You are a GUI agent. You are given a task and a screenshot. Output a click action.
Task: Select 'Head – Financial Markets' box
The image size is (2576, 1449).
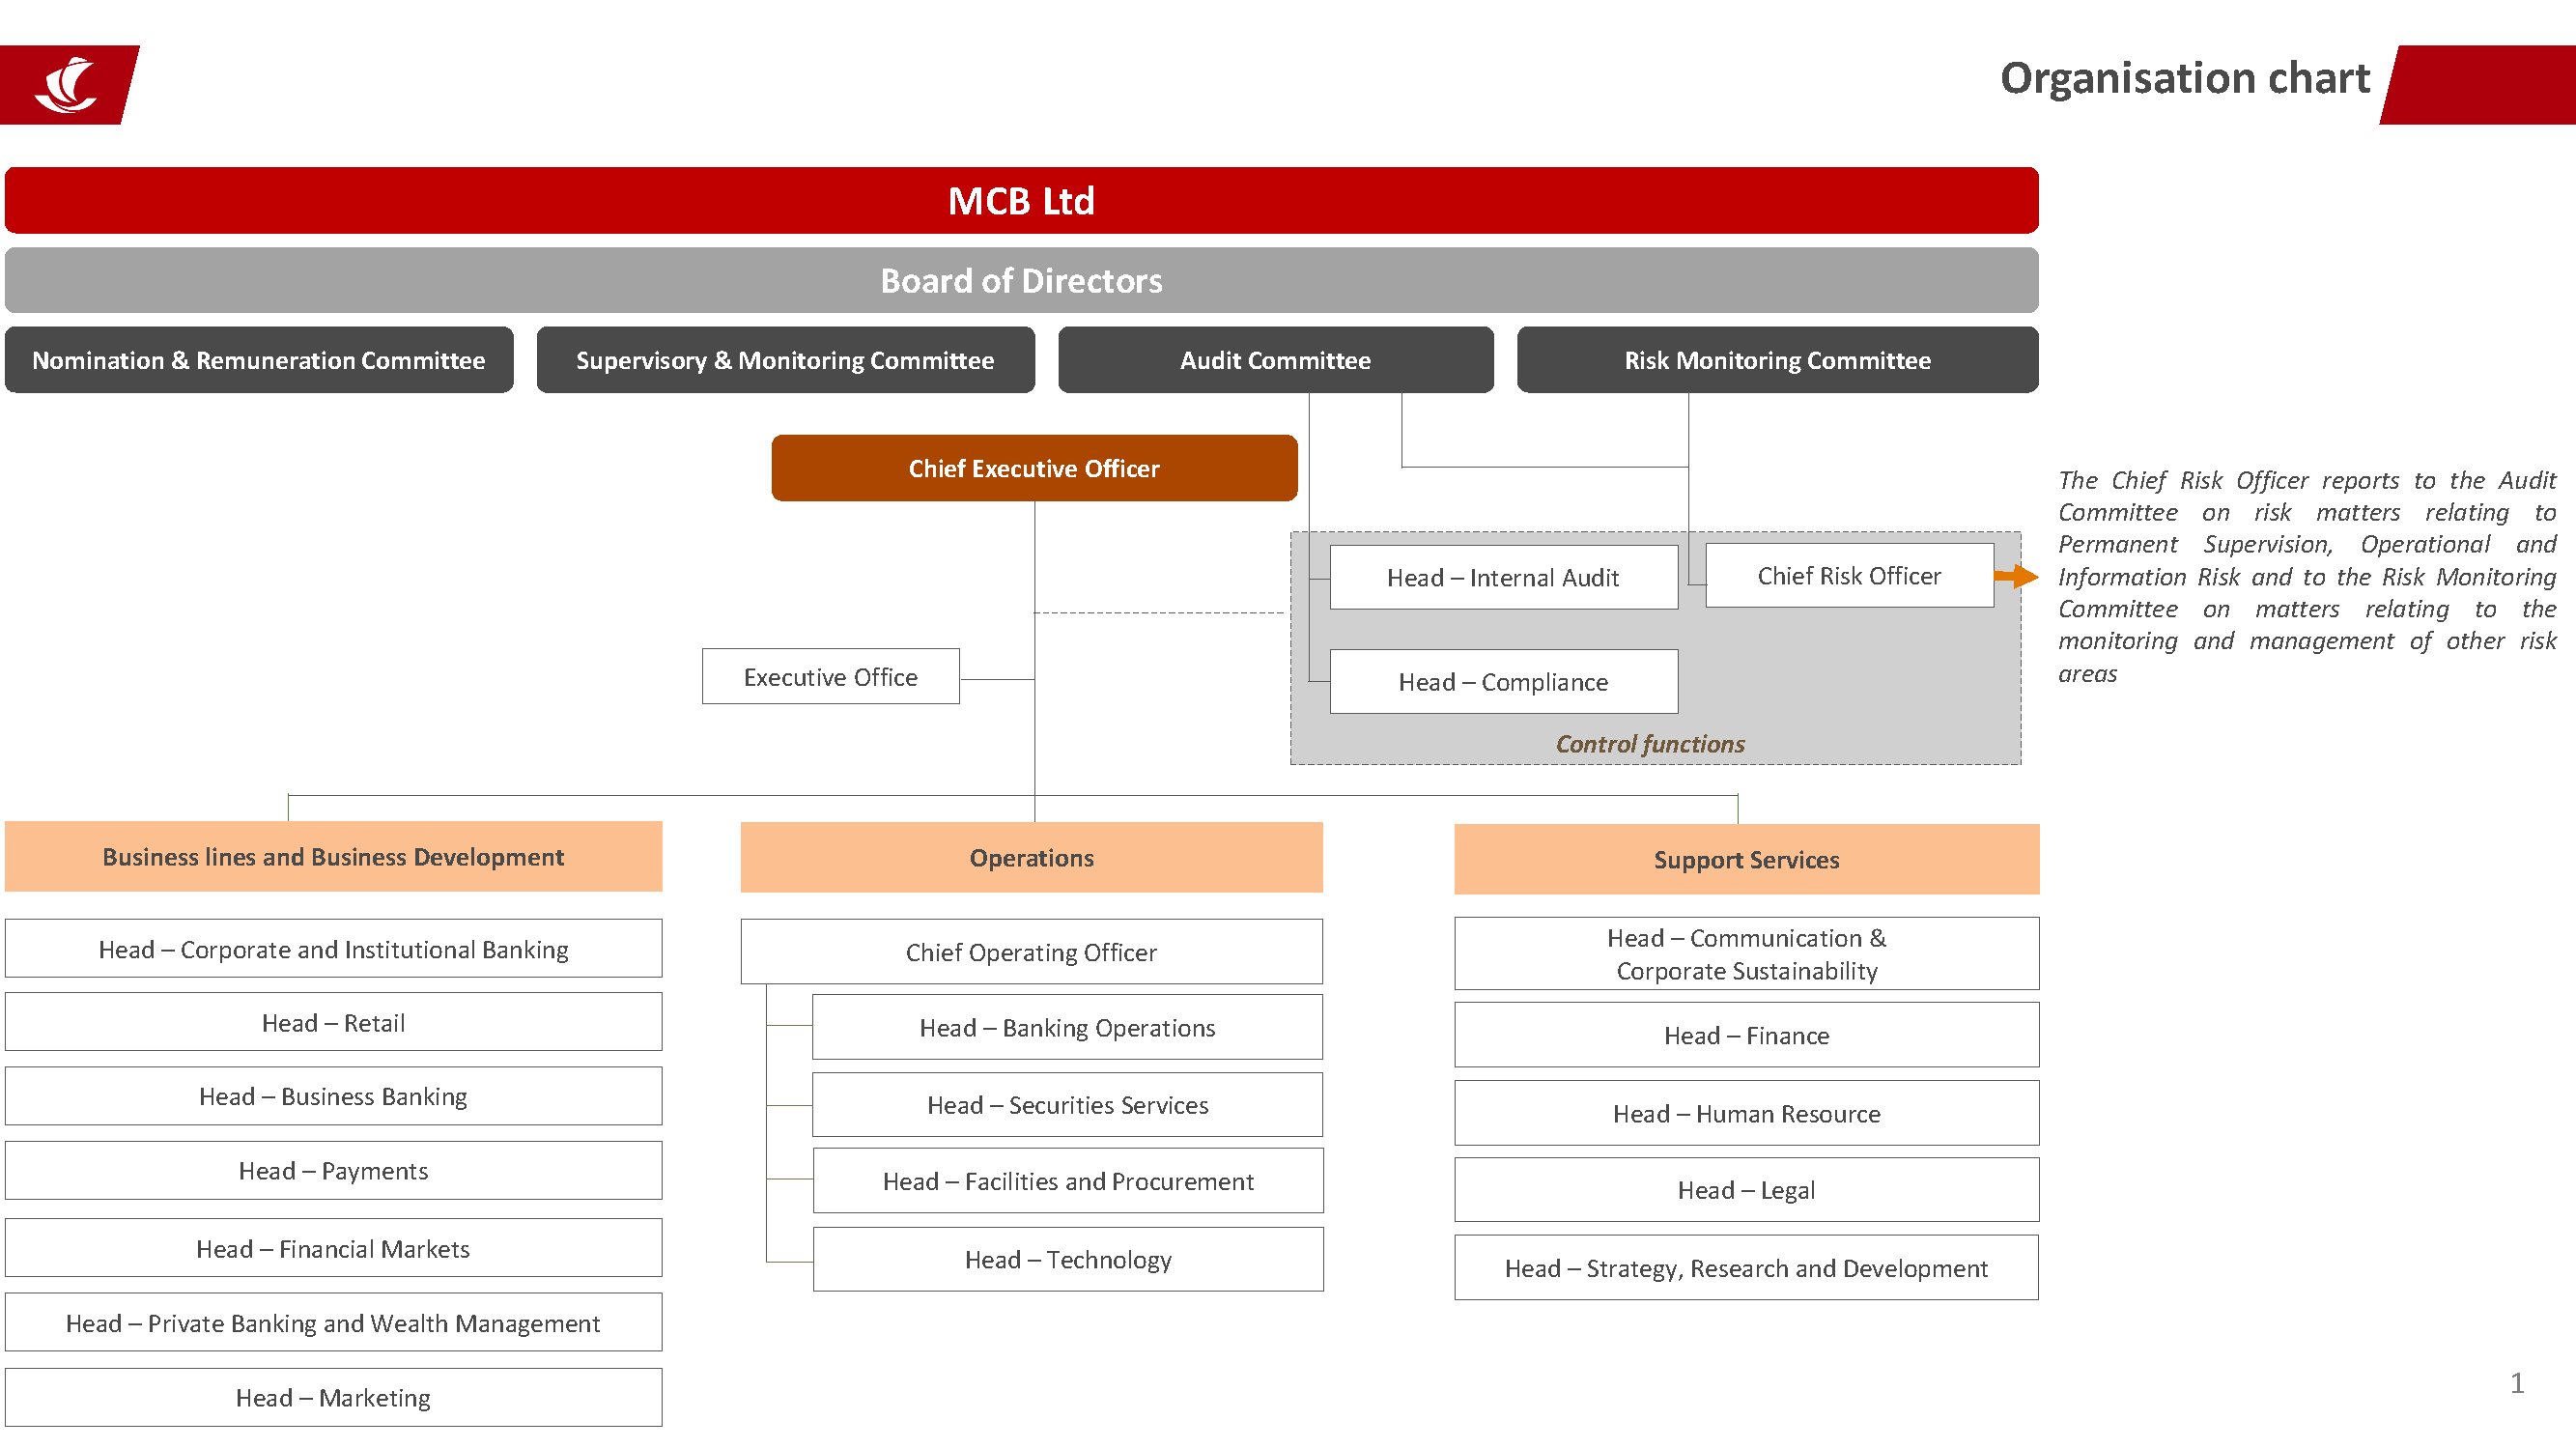(x=333, y=1249)
